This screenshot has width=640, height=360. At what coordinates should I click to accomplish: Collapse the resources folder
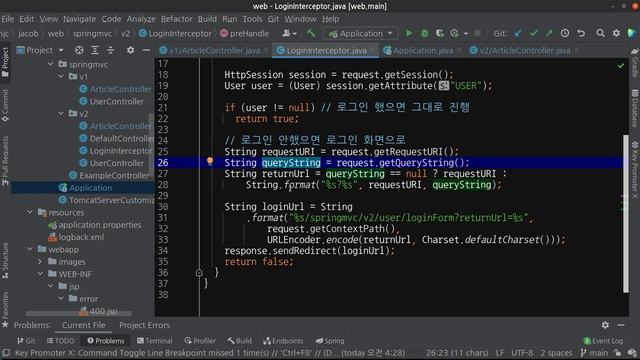coord(30,212)
